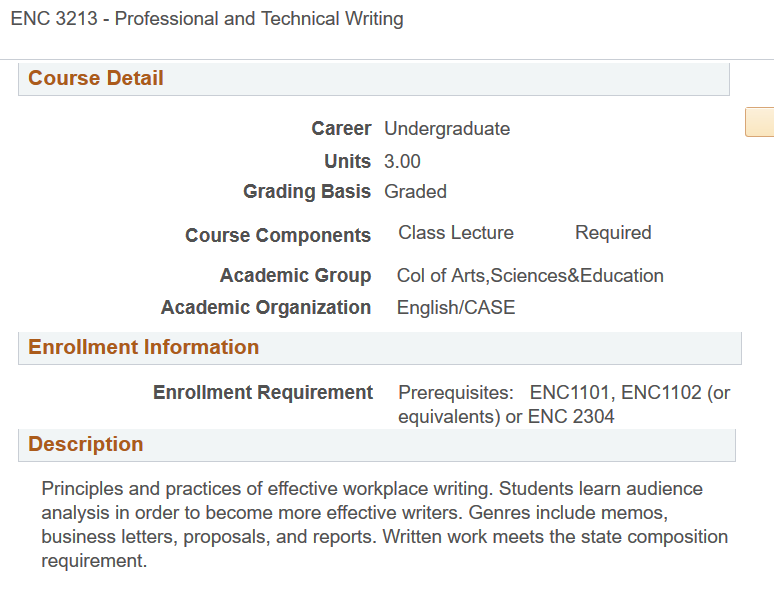Viewport: 774px width, 604px height.
Task: Click the 3.00 units value
Action: point(402,161)
